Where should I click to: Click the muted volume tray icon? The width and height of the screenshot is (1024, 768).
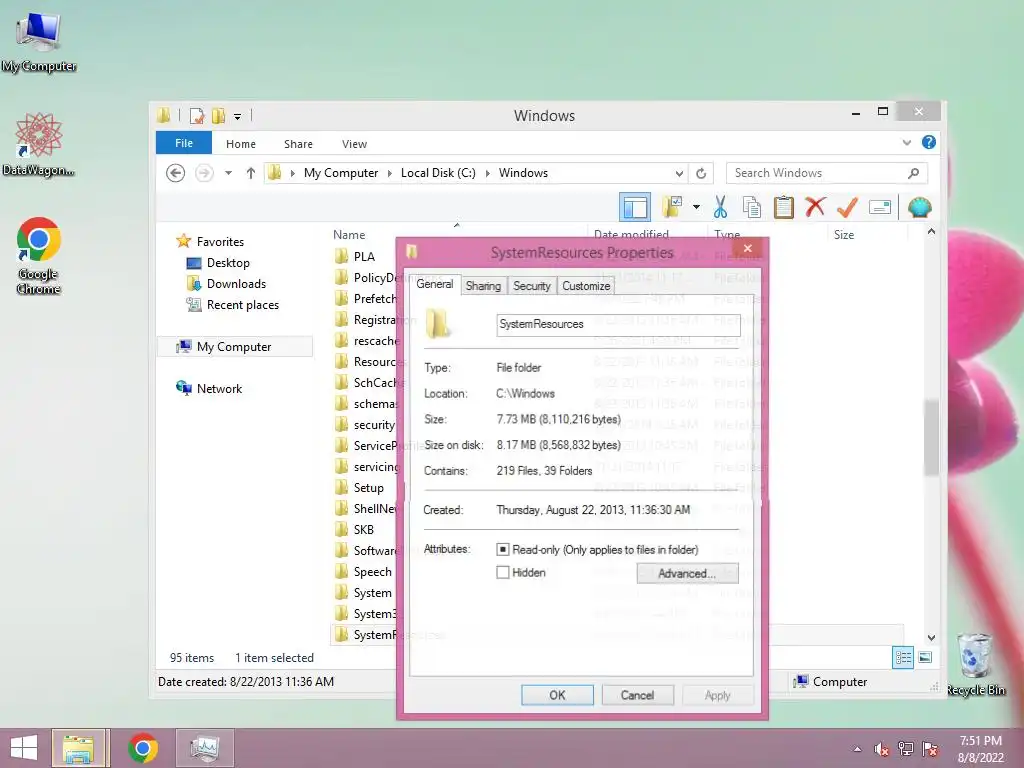pyautogui.click(x=881, y=749)
